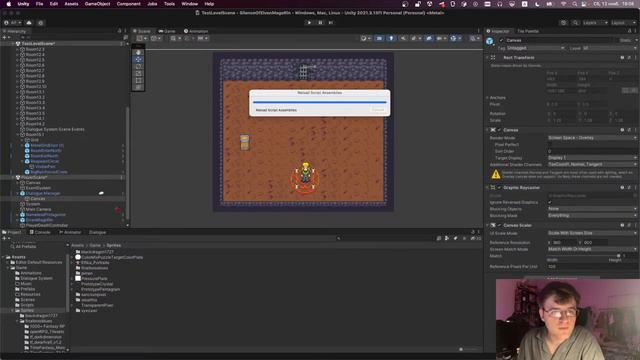Toggle the scene effects icon
This screenshot has height=360, width=640.
415,38
